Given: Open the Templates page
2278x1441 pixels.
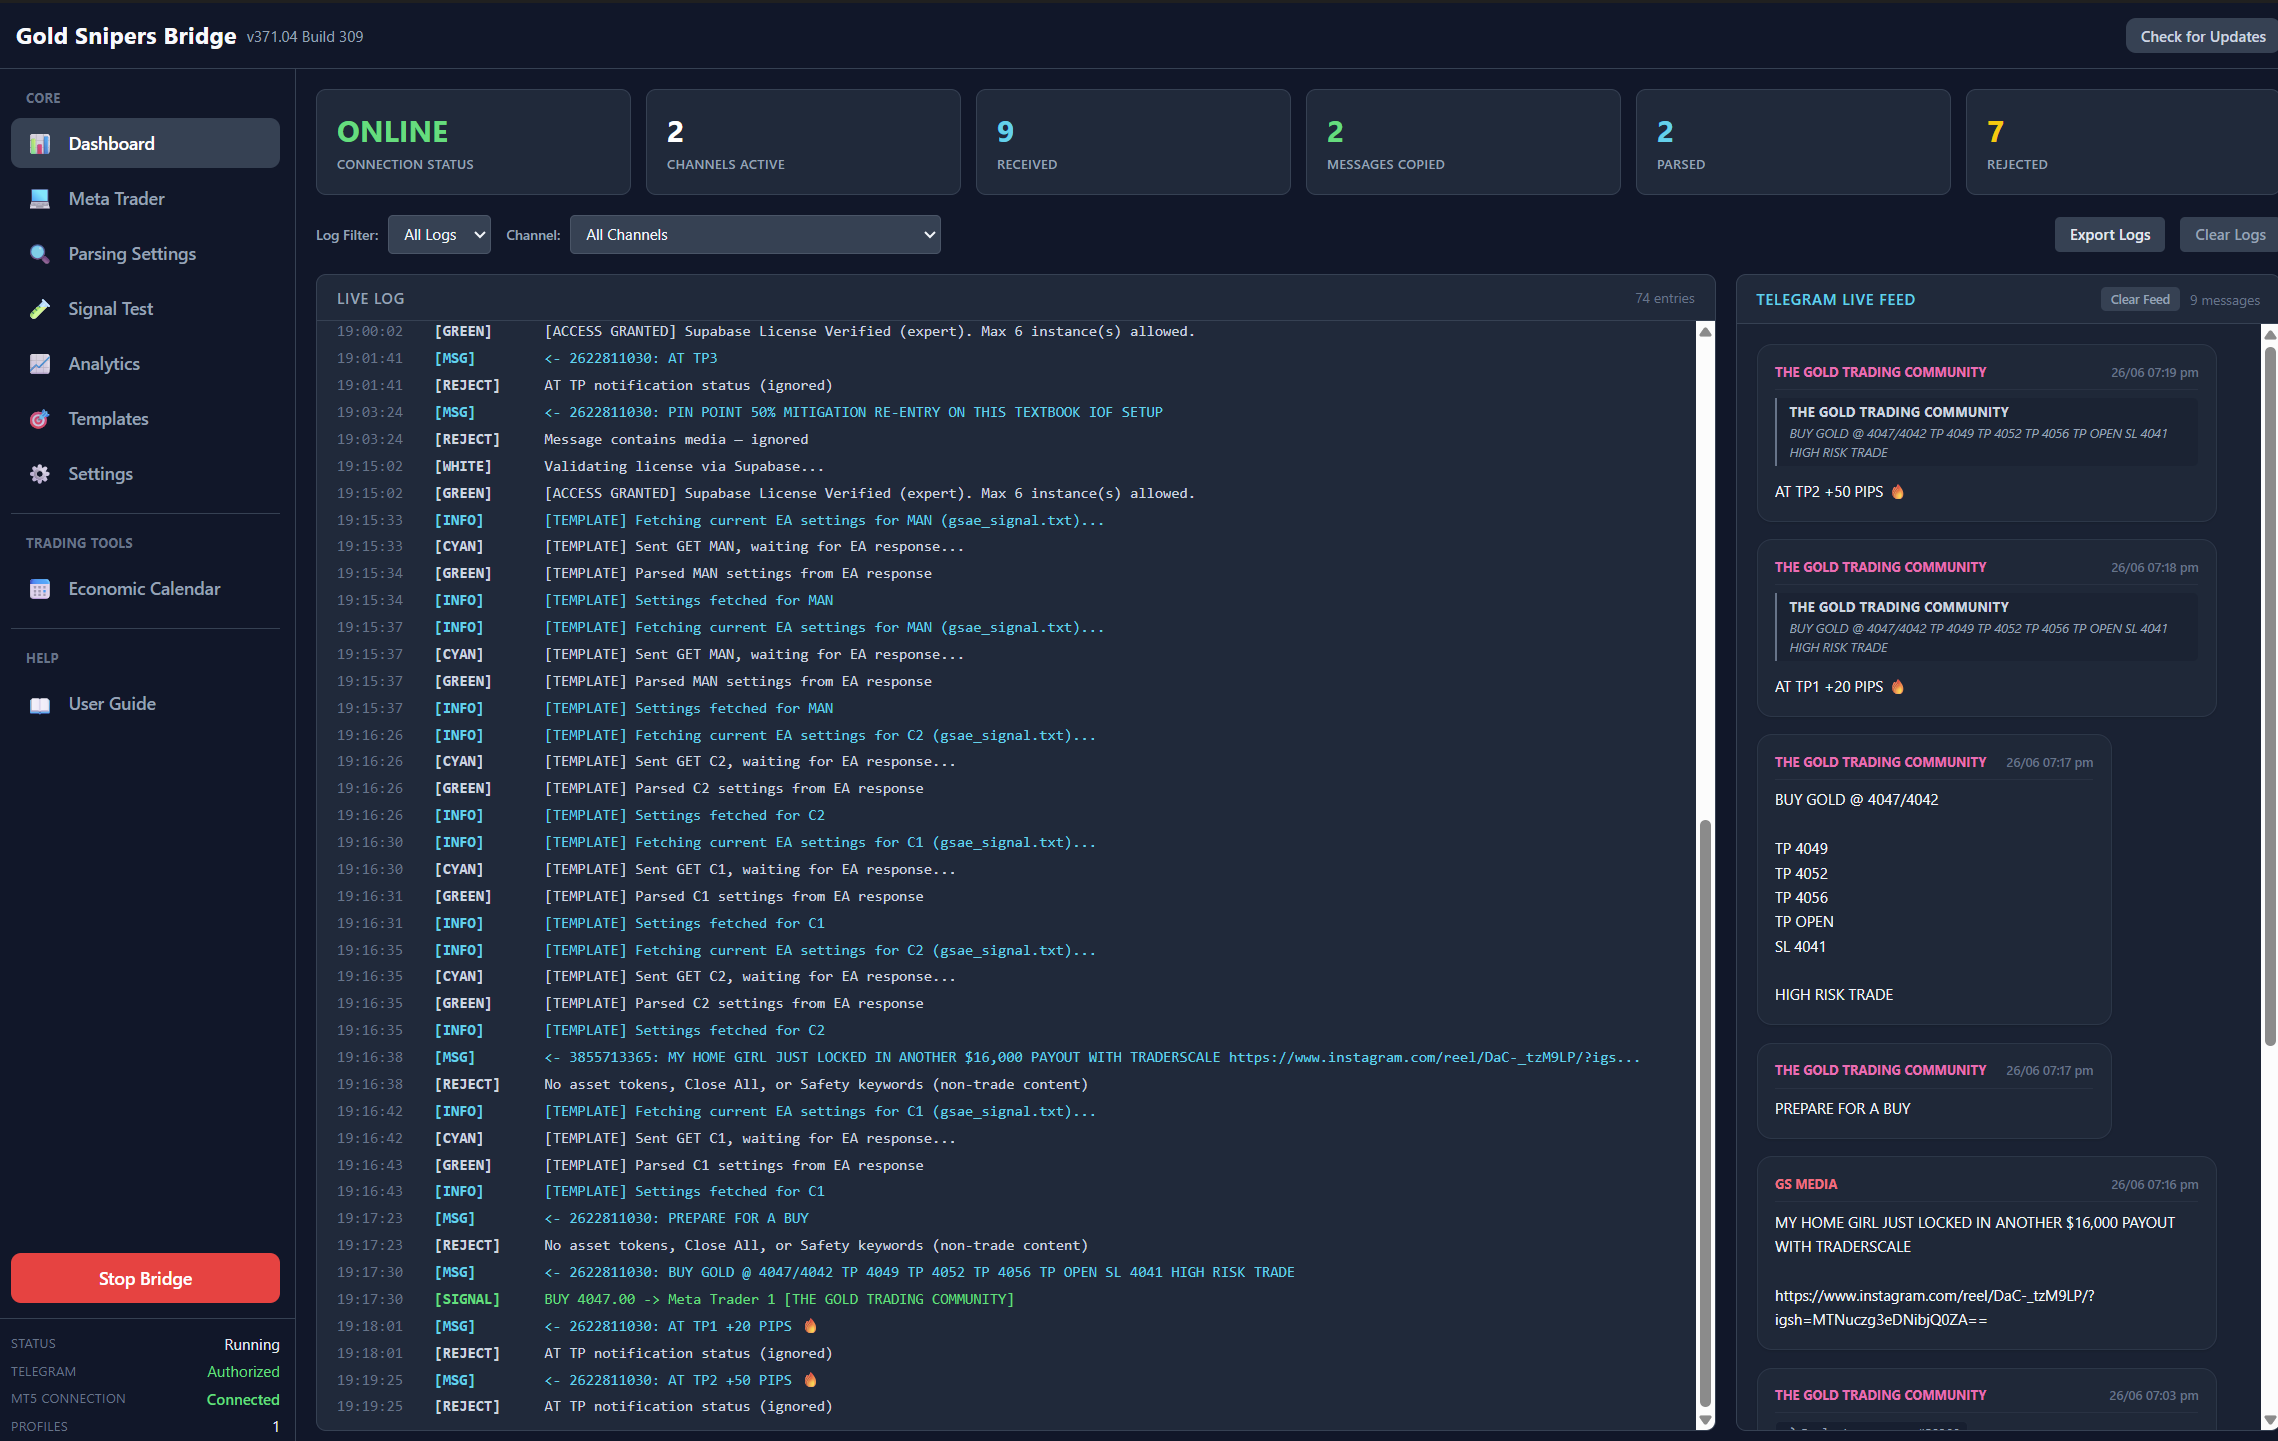Looking at the screenshot, I should click(145, 418).
